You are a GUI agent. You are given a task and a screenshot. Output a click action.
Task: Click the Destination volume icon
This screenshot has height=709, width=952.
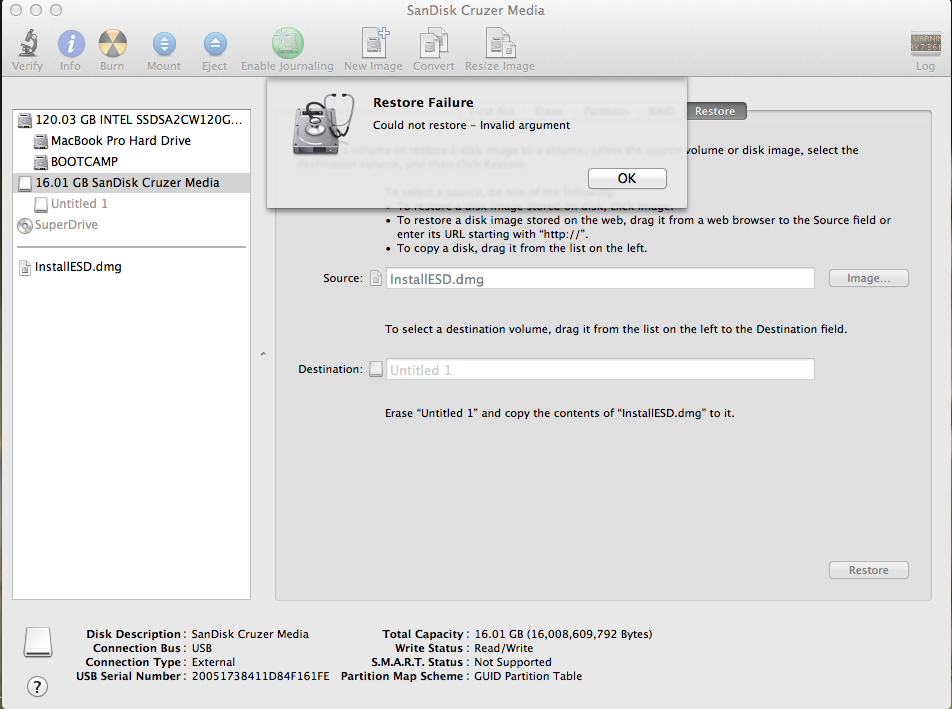376,368
